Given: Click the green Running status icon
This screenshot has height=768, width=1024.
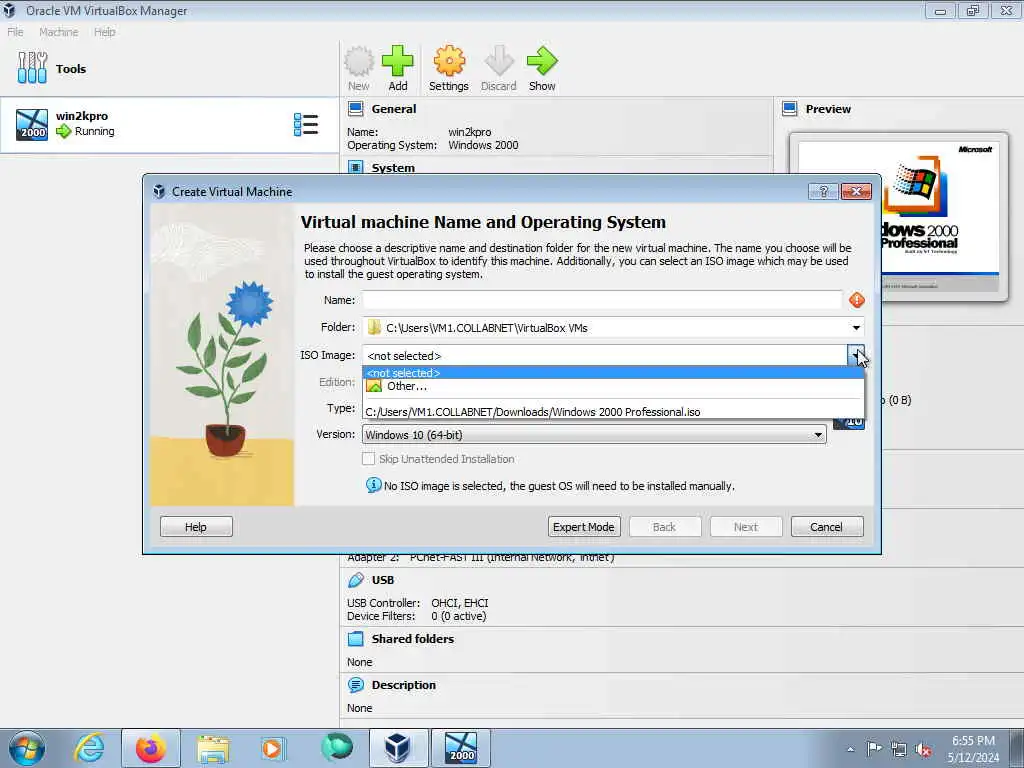Looking at the screenshot, I should point(63,131).
